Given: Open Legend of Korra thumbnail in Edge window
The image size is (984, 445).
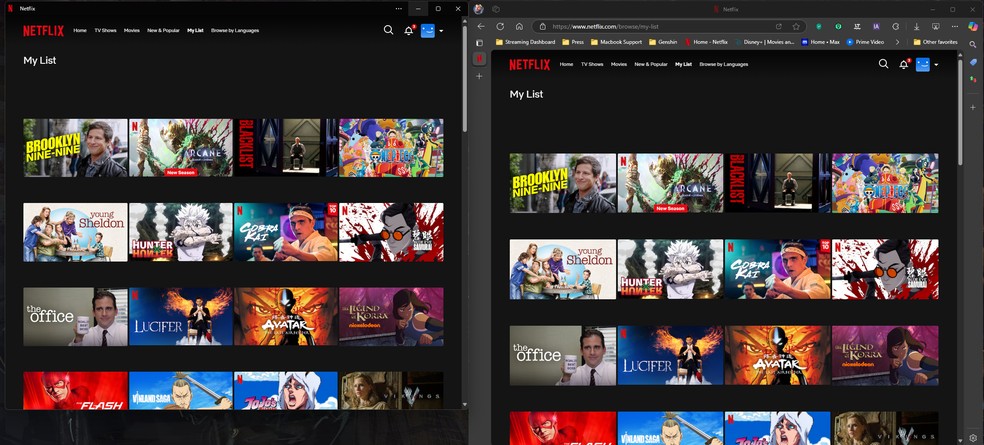Looking at the screenshot, I should pyautogui.click(x=885, y=355).
